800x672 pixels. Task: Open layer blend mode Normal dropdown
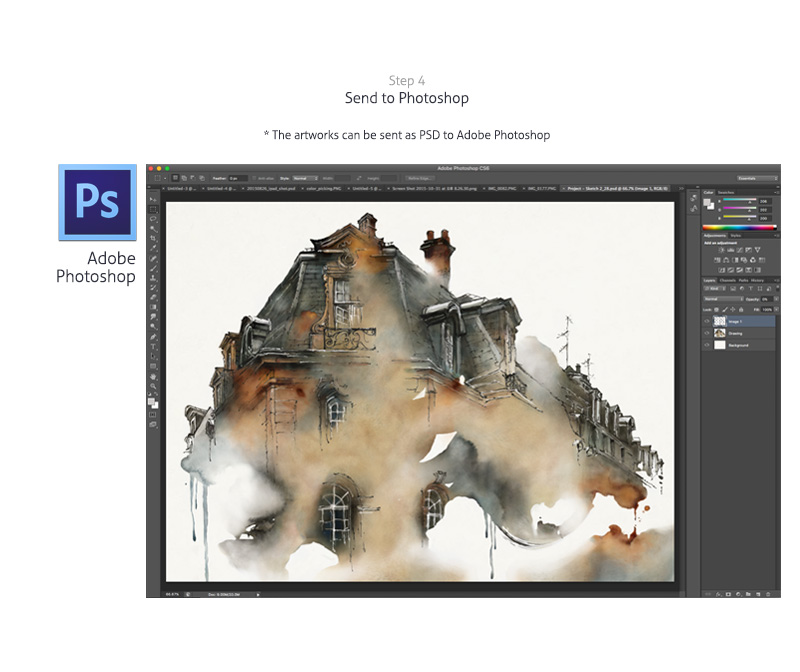click(x=723, y=299)
